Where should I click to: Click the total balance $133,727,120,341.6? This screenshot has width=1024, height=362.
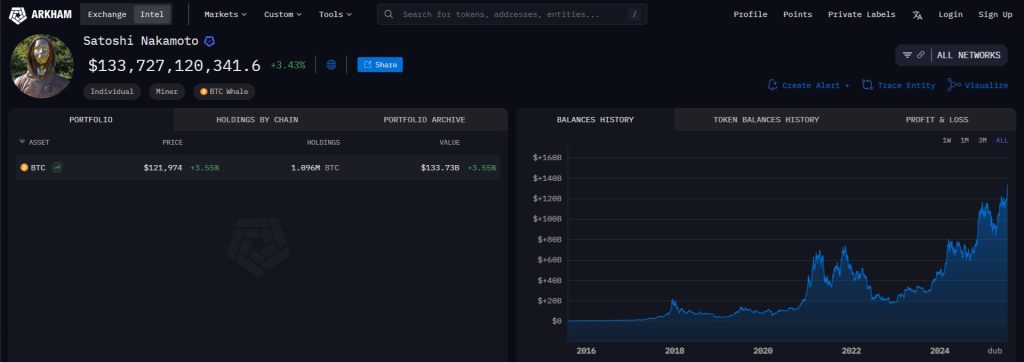pos(174,65)
